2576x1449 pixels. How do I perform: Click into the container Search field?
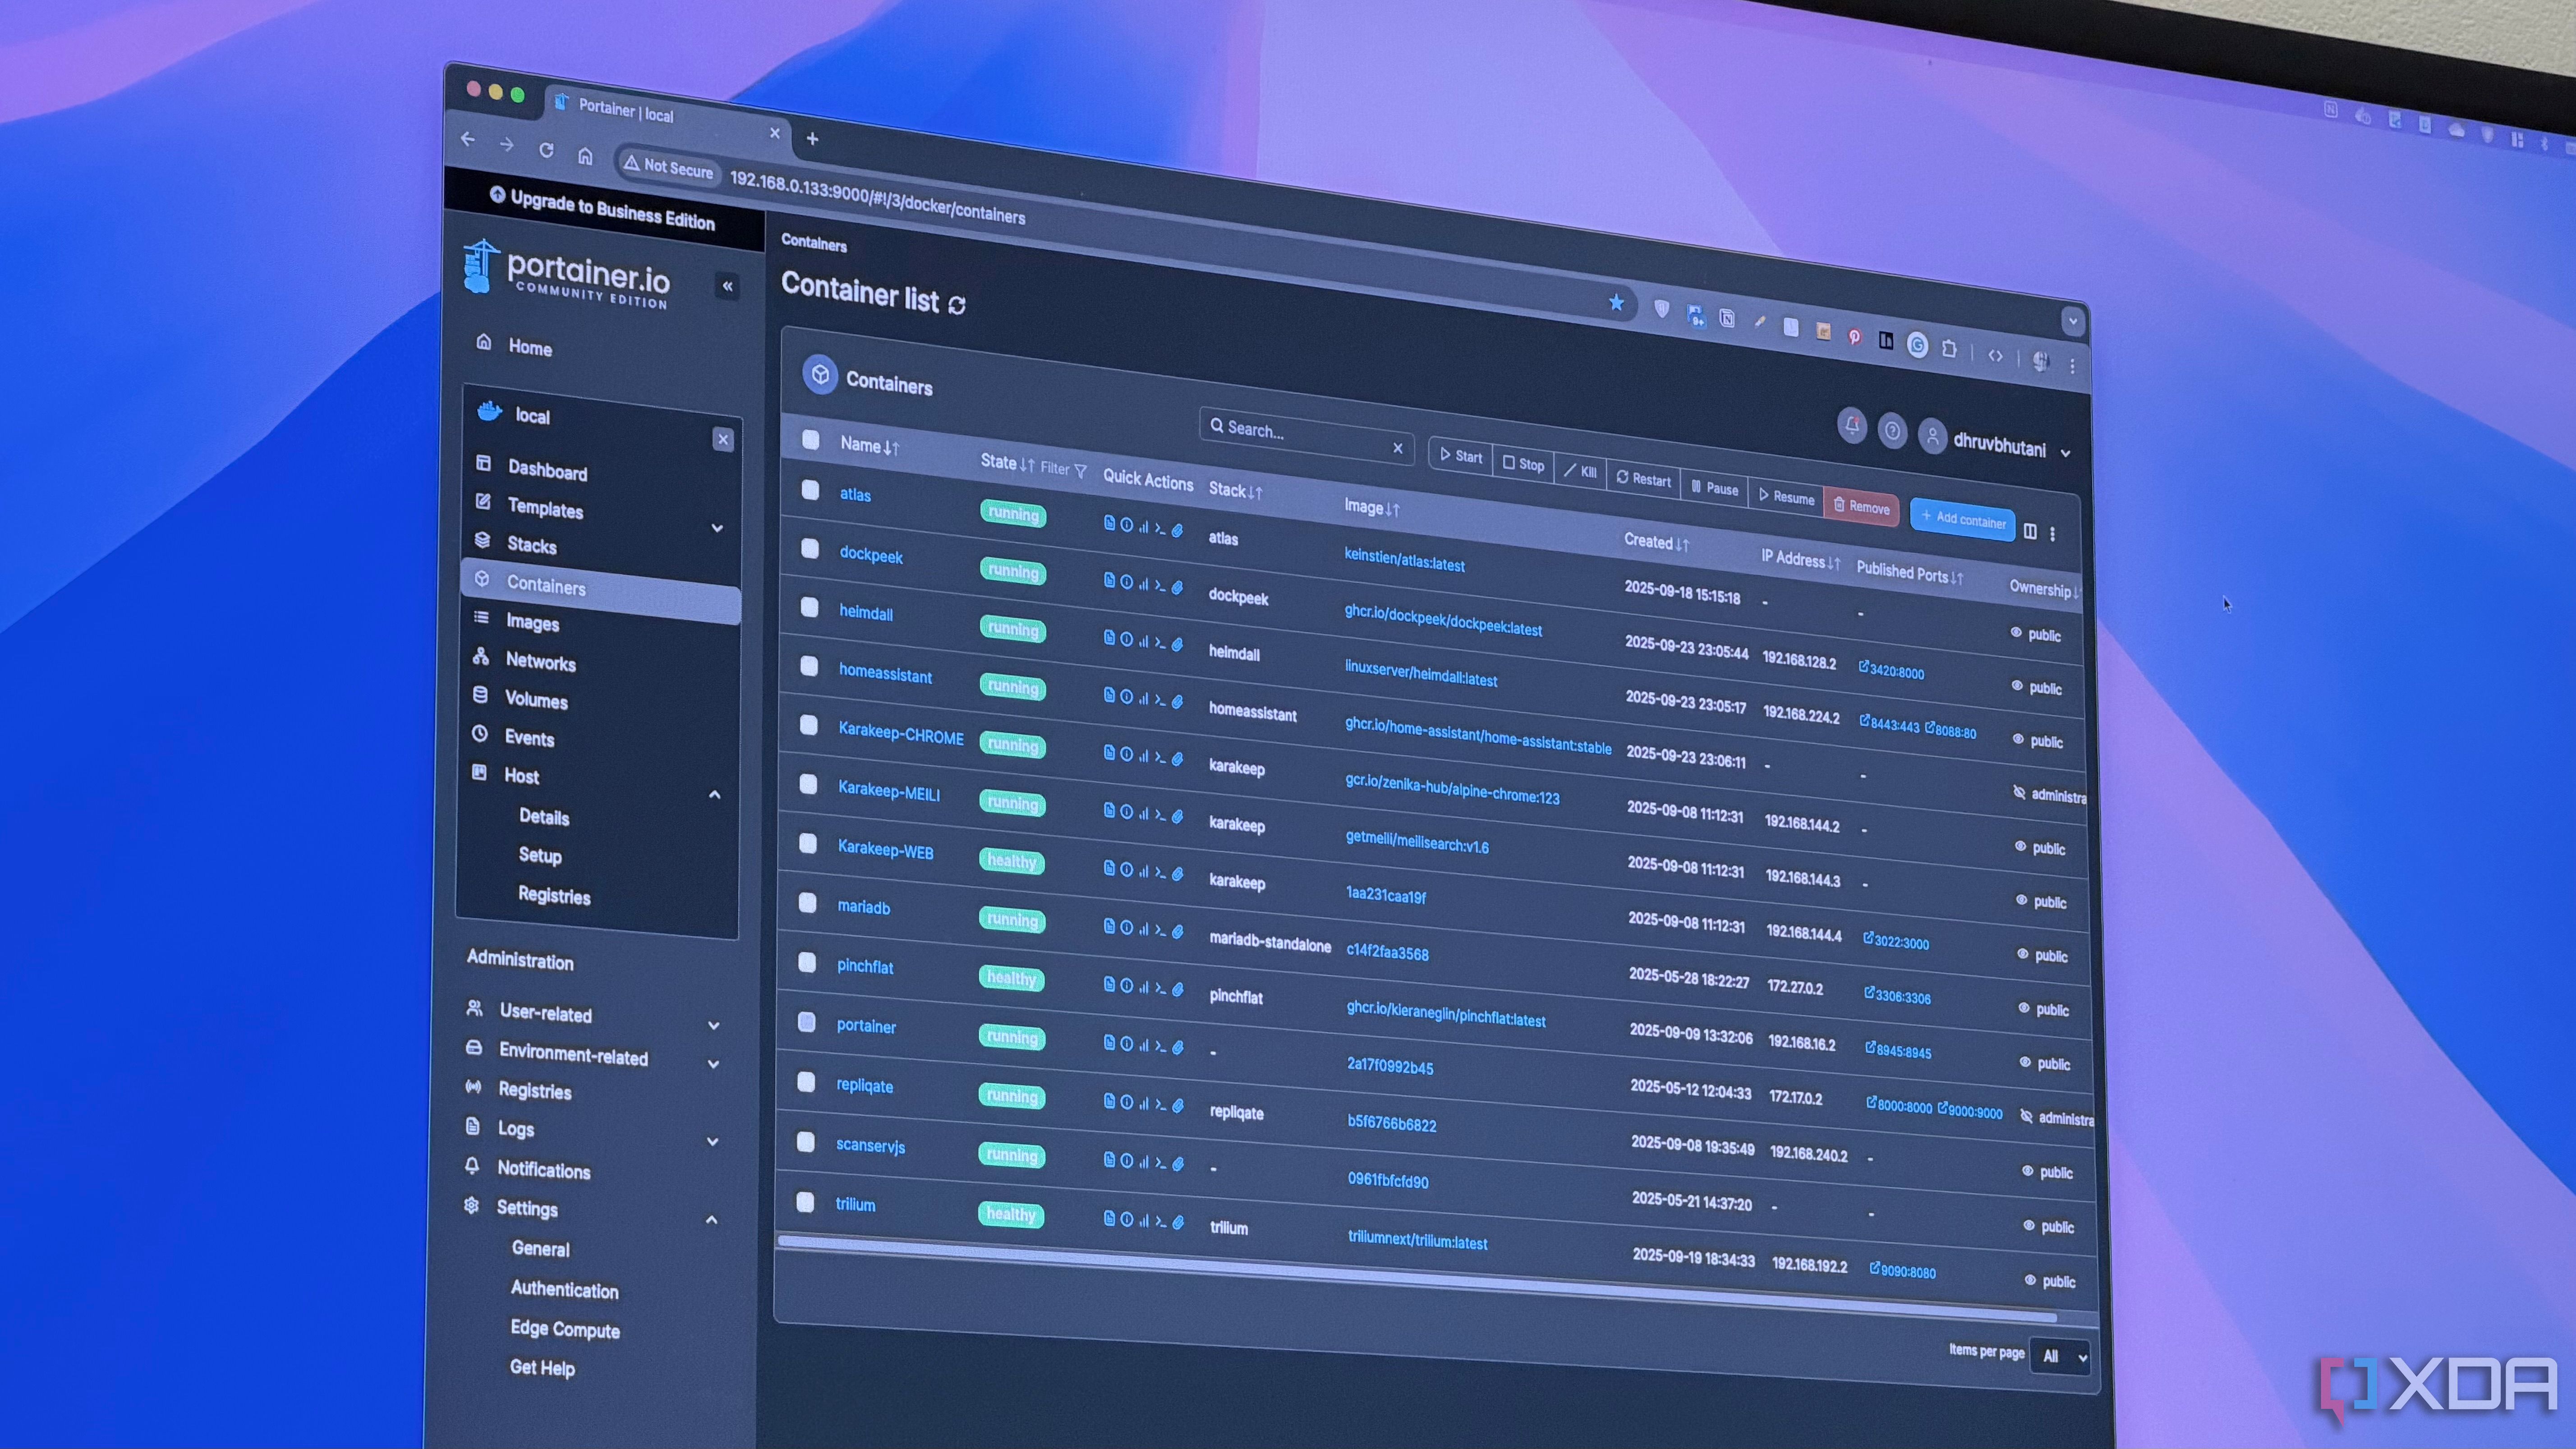[1300, 435]
